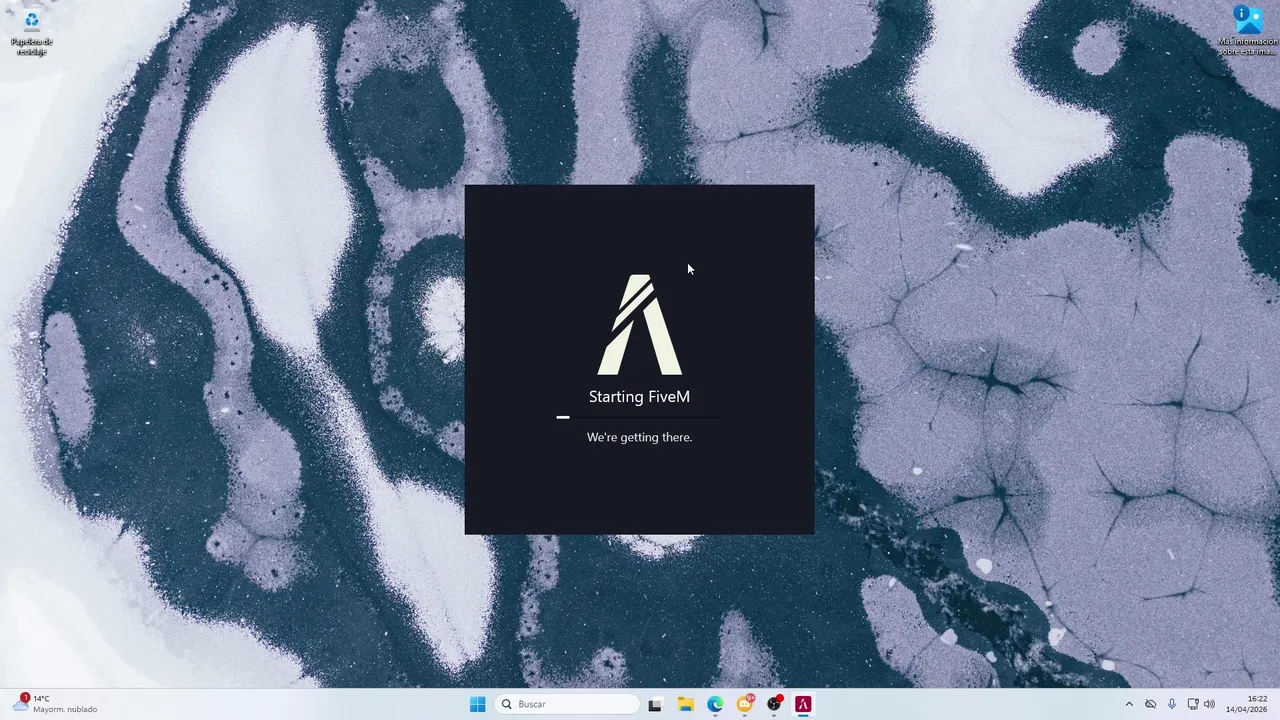Select the FiveM taskbar icon
Viewport: 1280px width, 720px height.
coord(803,704)
